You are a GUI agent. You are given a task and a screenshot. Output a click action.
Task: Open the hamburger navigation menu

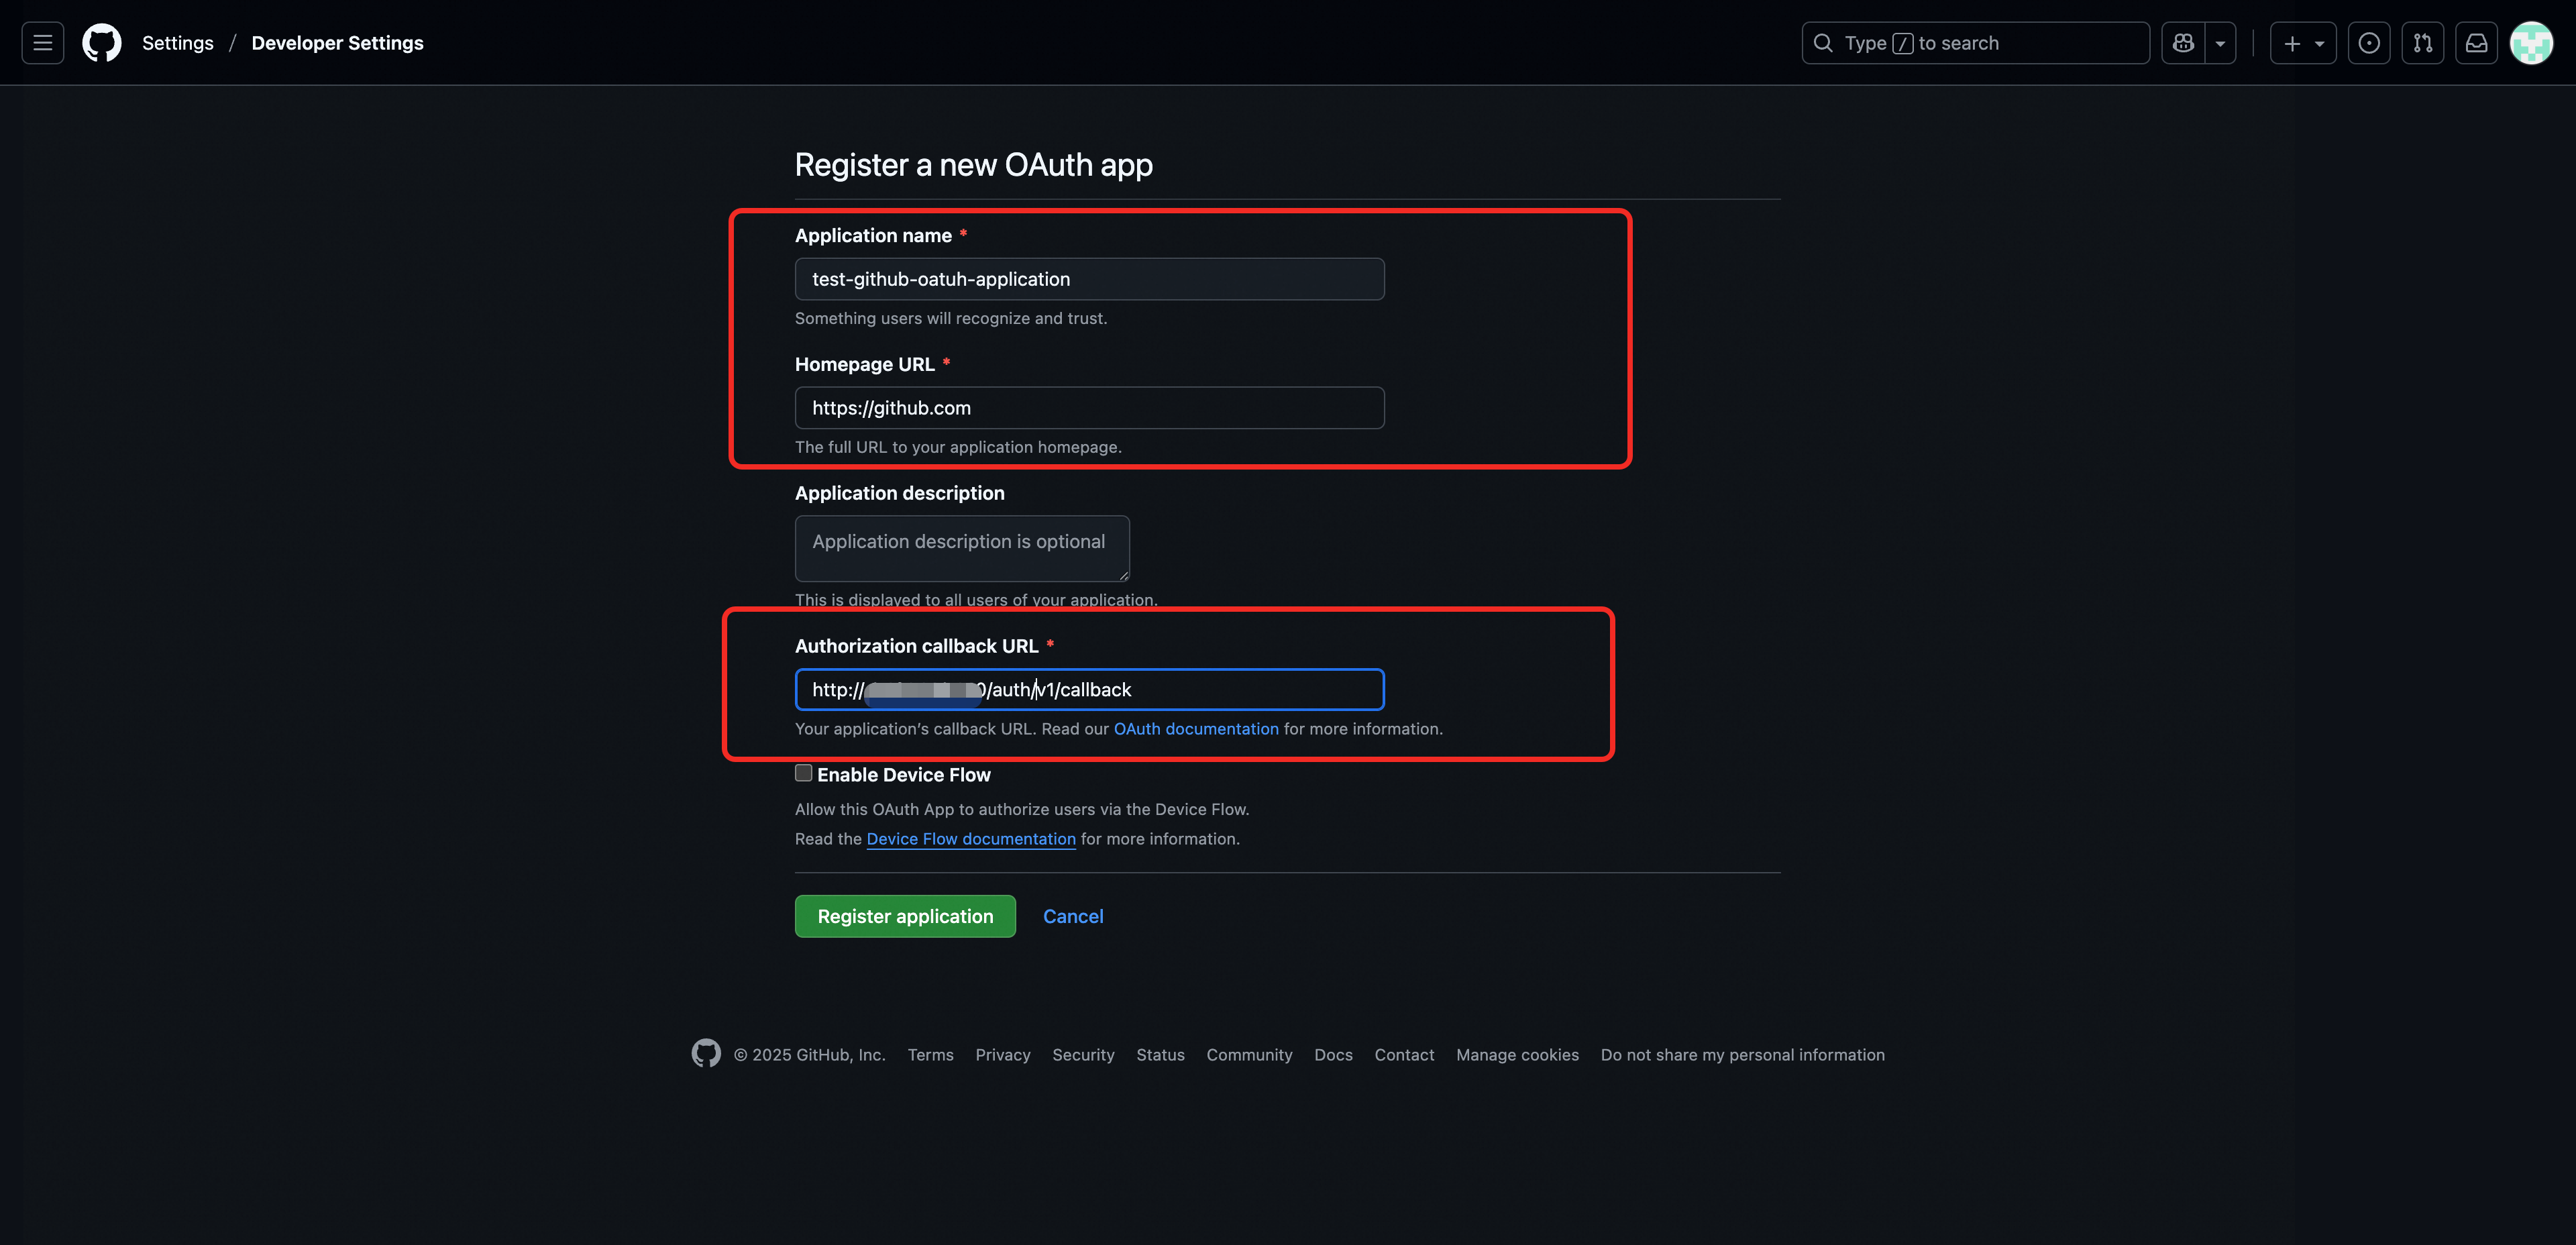coord(42,43)
